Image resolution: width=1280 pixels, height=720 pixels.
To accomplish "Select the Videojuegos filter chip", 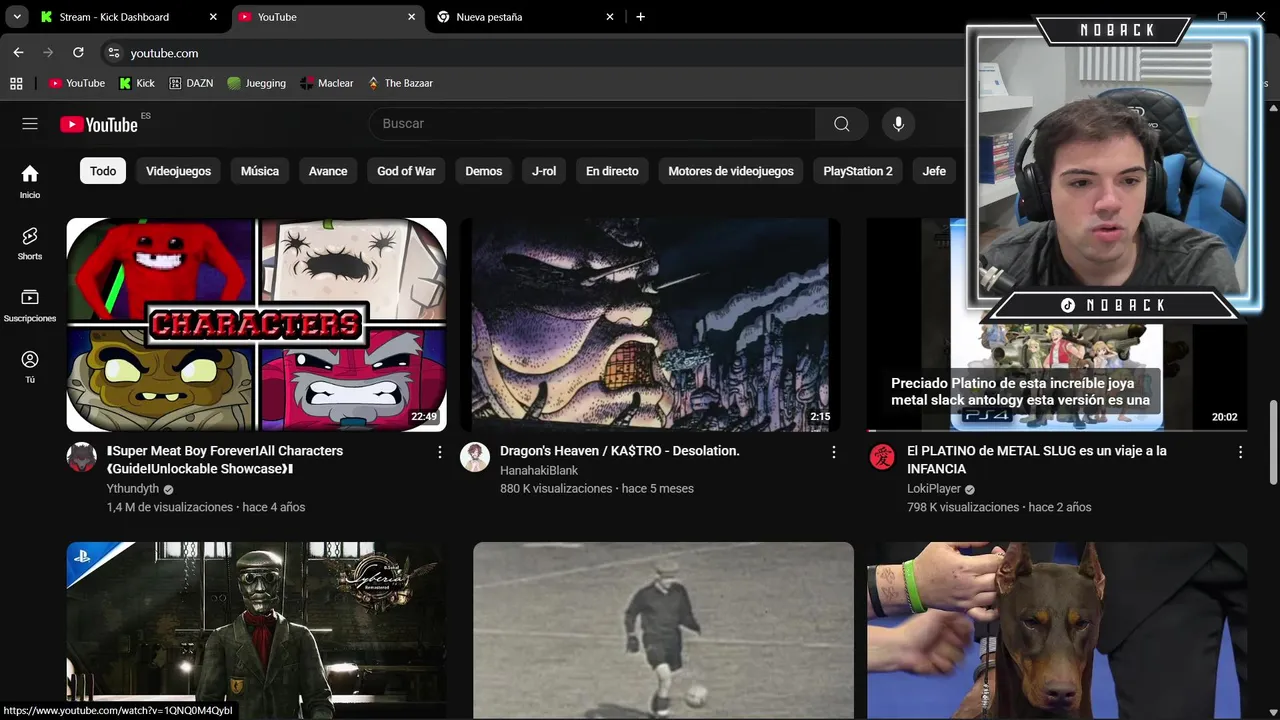I will (178, 171).
